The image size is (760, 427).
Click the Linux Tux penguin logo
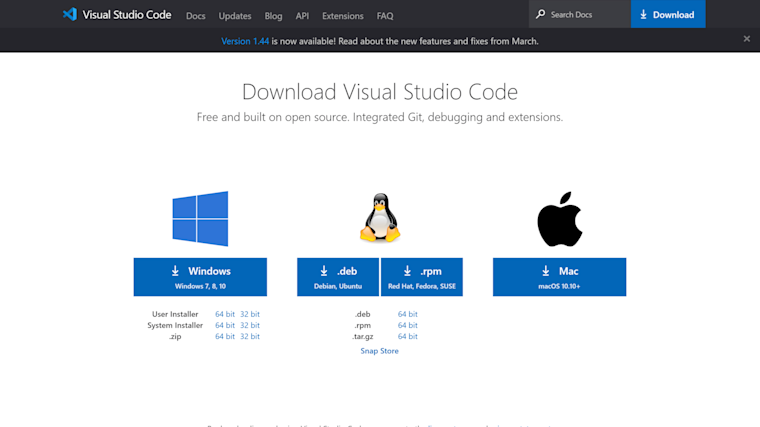380,218
